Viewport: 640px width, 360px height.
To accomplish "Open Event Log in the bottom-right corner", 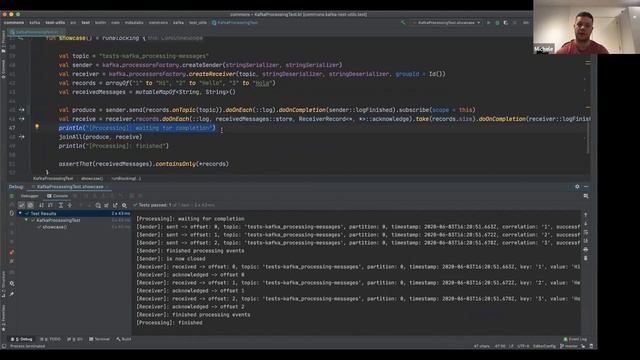I will pos(575,339).
